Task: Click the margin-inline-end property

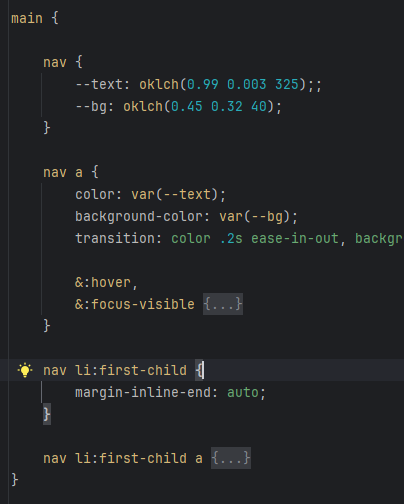Action: click(143, 392)
